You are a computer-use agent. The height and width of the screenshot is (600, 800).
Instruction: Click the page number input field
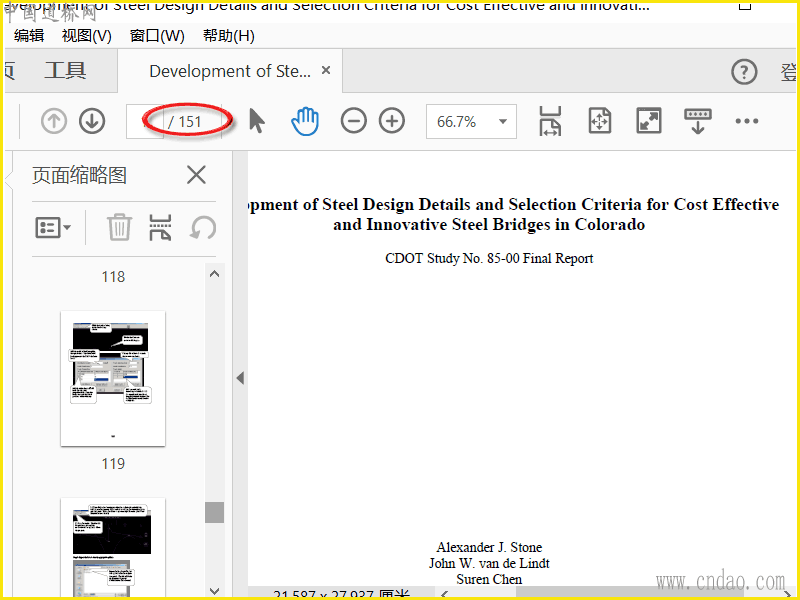pyautogui.click(x=145, y=121)
